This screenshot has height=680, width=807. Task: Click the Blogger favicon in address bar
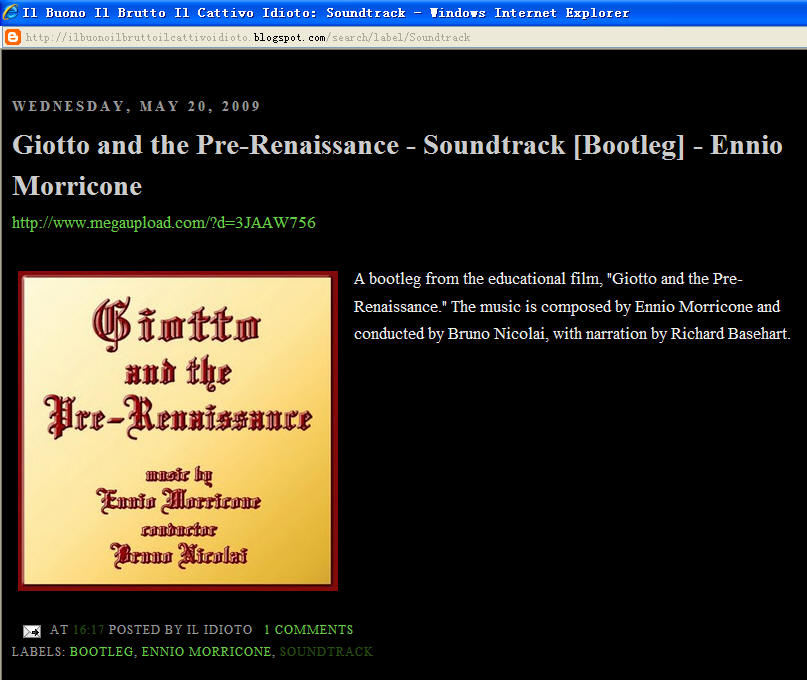pyautogui.click(x=12, y=37)
